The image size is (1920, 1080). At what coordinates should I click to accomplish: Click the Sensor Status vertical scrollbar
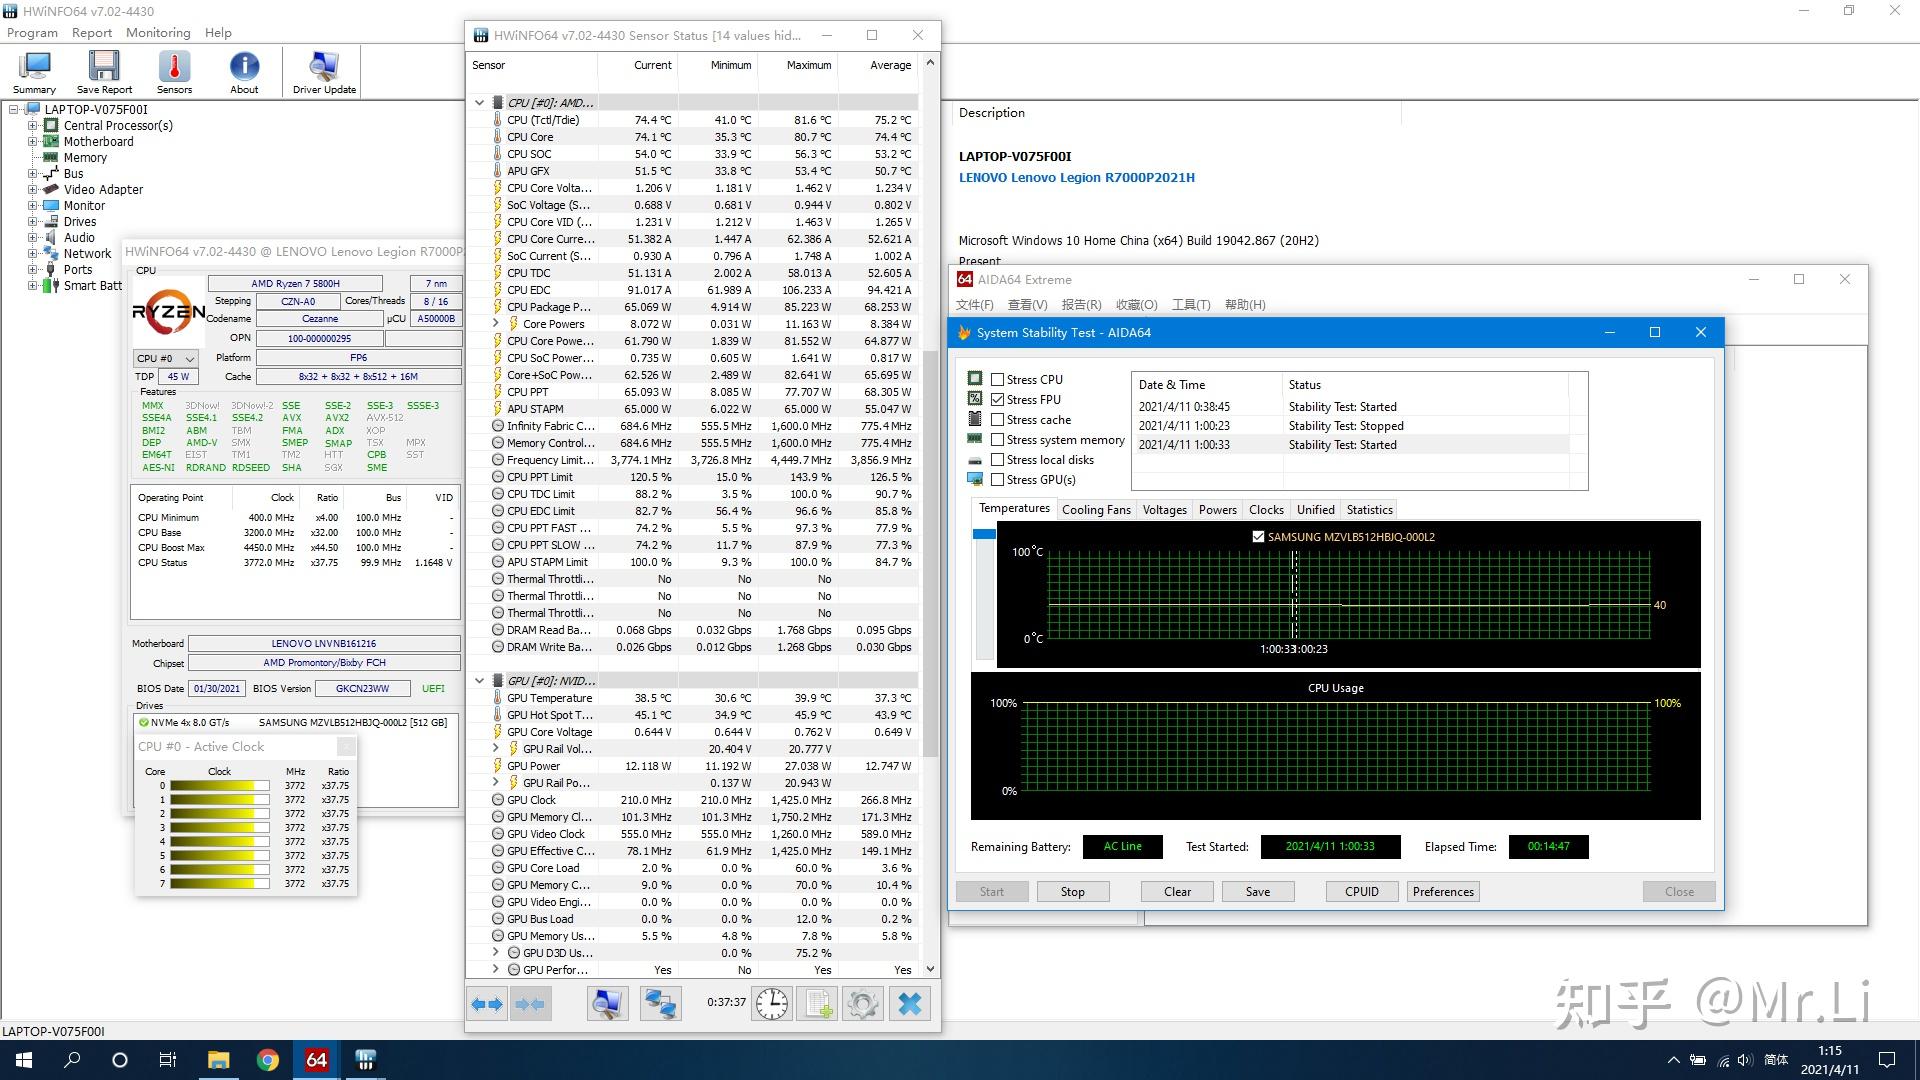(930, 553)
